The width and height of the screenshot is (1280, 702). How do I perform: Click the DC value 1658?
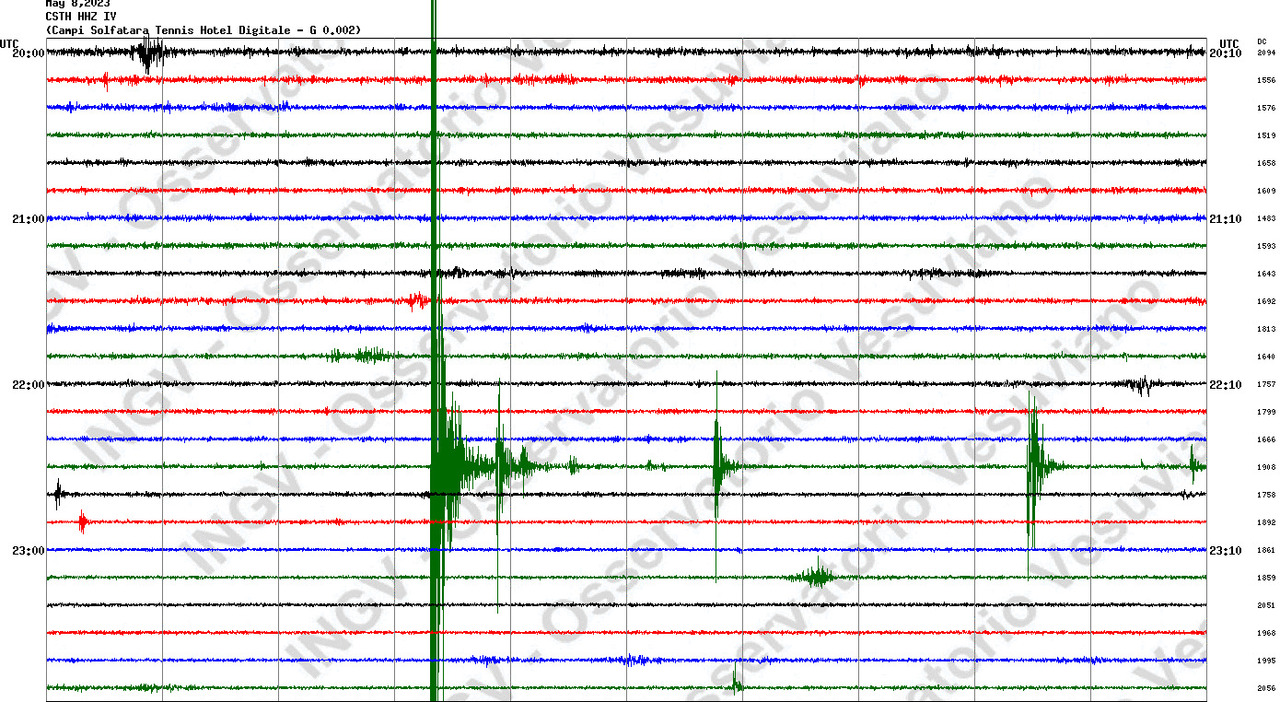[x=1266, y=163]
